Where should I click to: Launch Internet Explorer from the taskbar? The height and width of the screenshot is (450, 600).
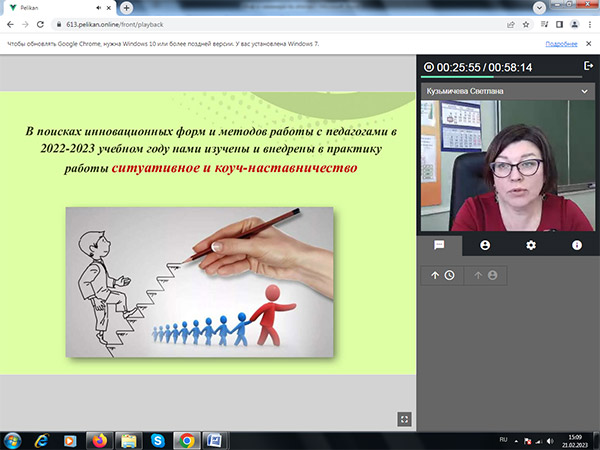click(41, 441)
